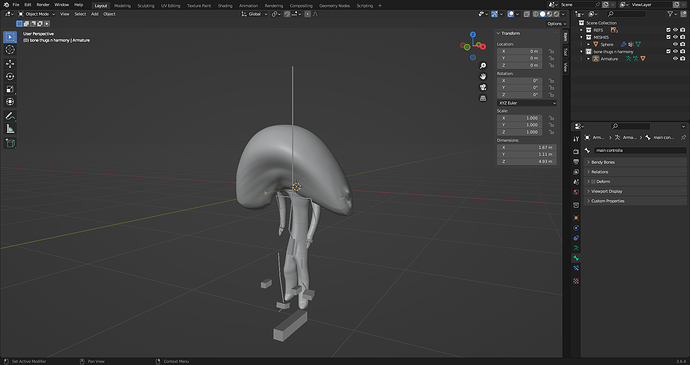The height and width of the screenshot is (365, 690).
Task: Expand the Custom Properties panel
Action: [635, 201]
